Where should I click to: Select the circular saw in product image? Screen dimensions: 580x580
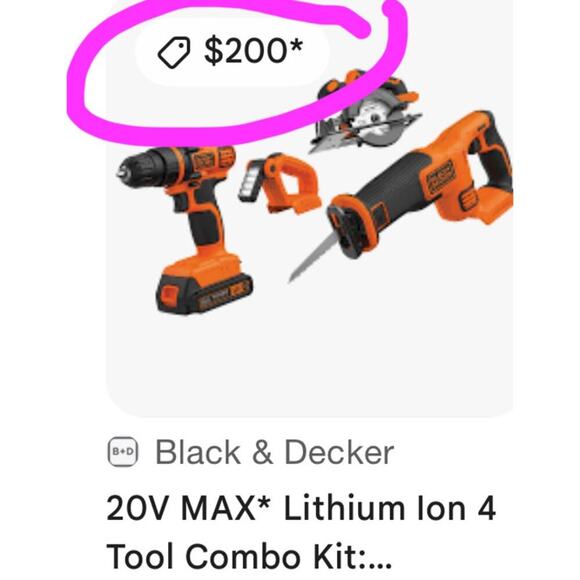point(366,111)
